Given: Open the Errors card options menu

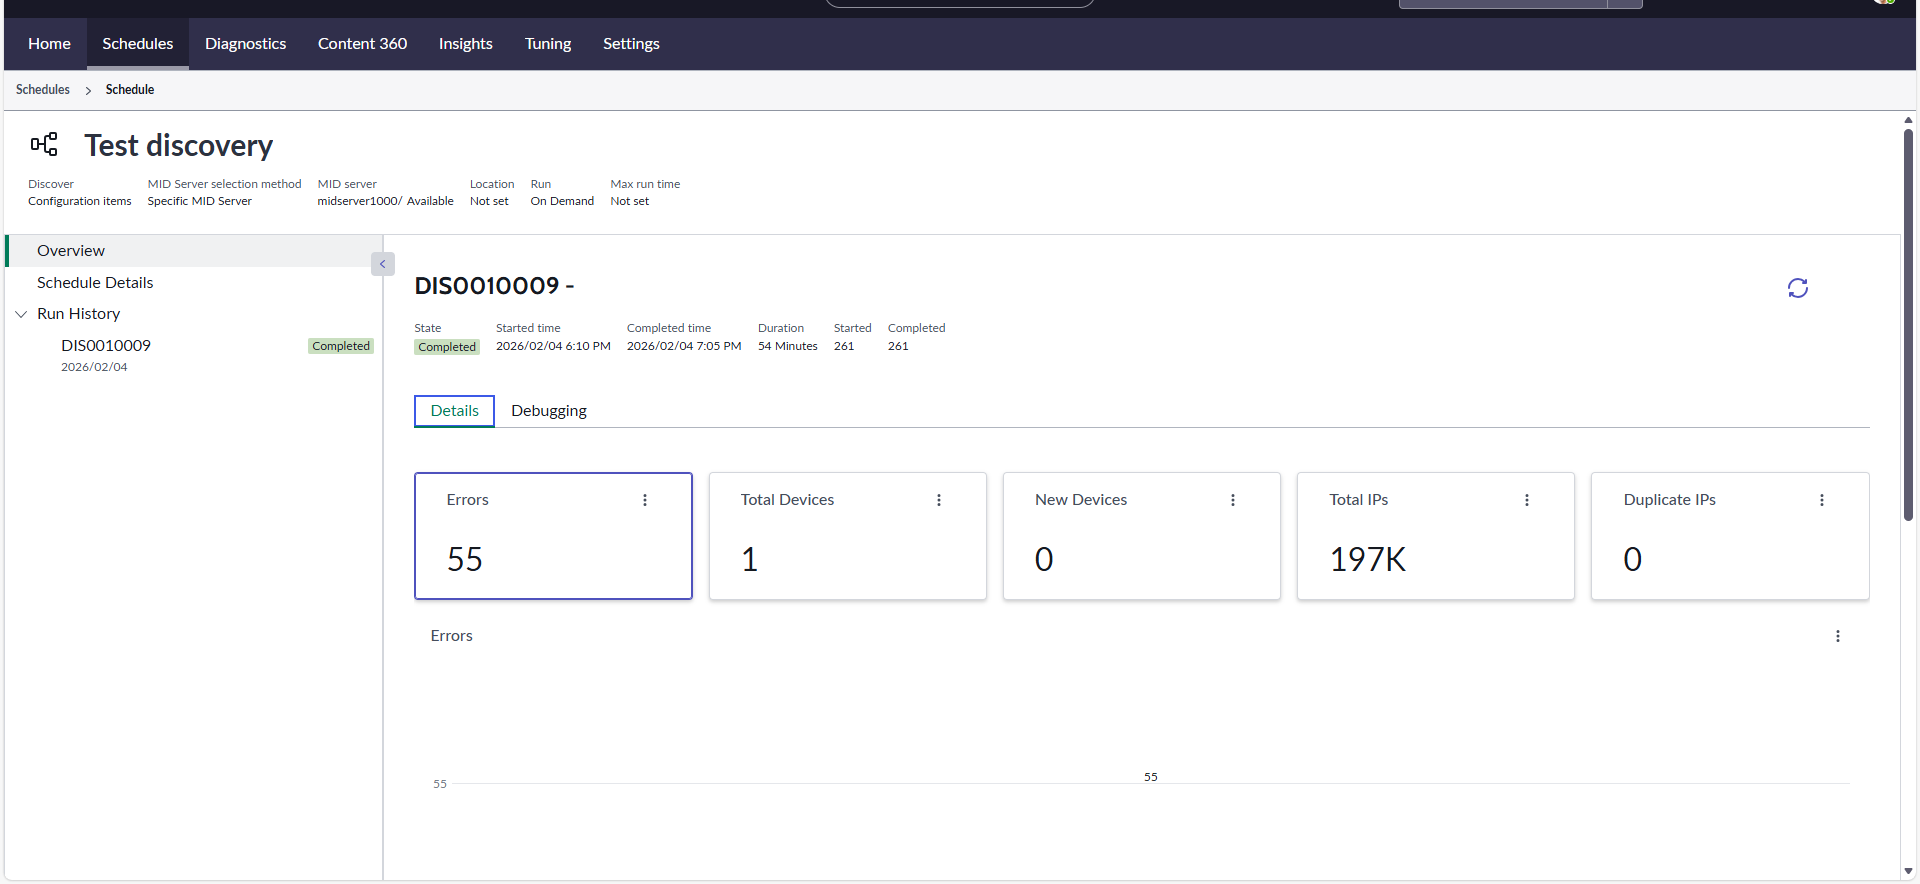Looking at the screenshot, I should tap(645, 500).
